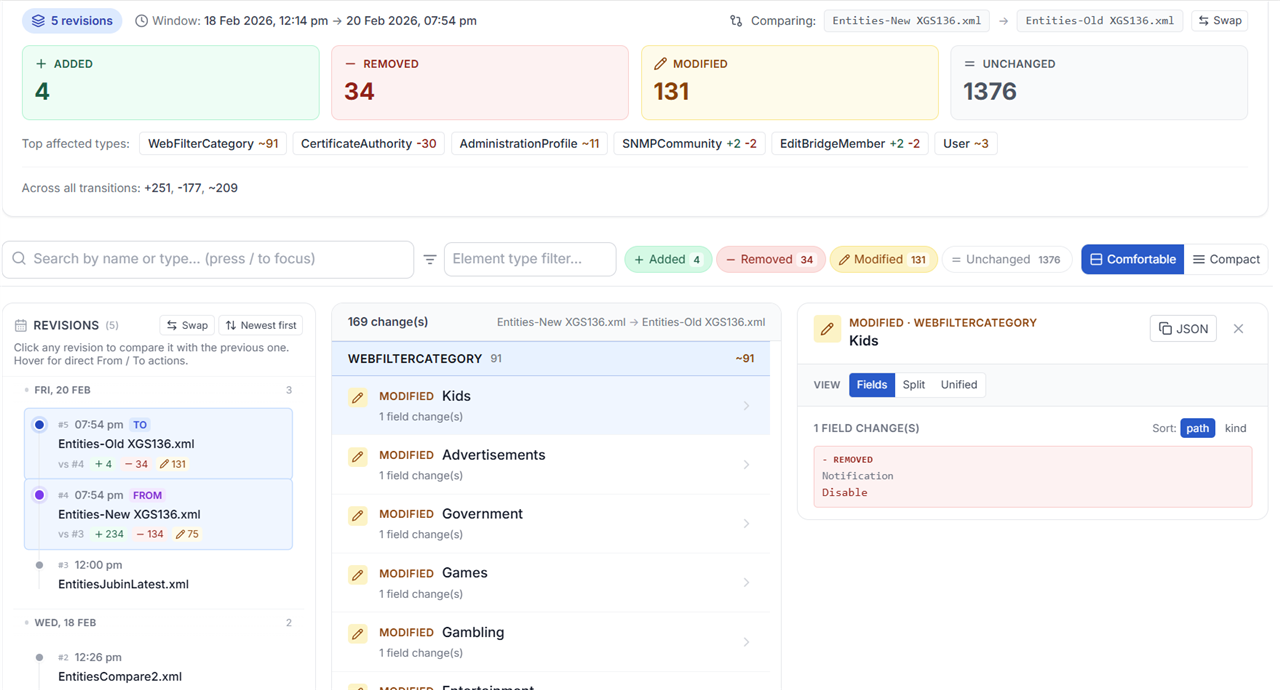Switch to the Split view tab
1280x690 pixels.
[914, 385]
